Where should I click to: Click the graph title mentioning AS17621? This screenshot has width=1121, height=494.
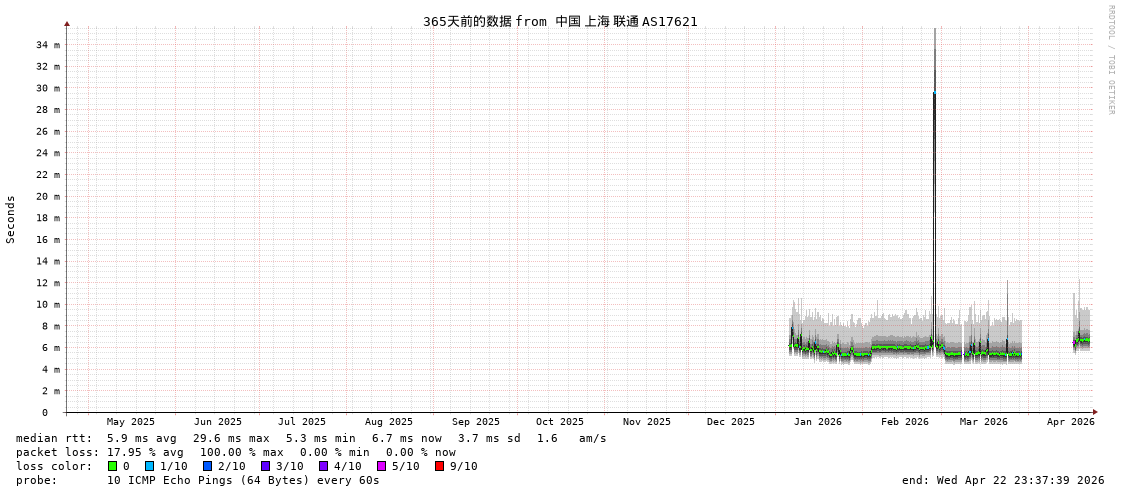coord(560,21)
